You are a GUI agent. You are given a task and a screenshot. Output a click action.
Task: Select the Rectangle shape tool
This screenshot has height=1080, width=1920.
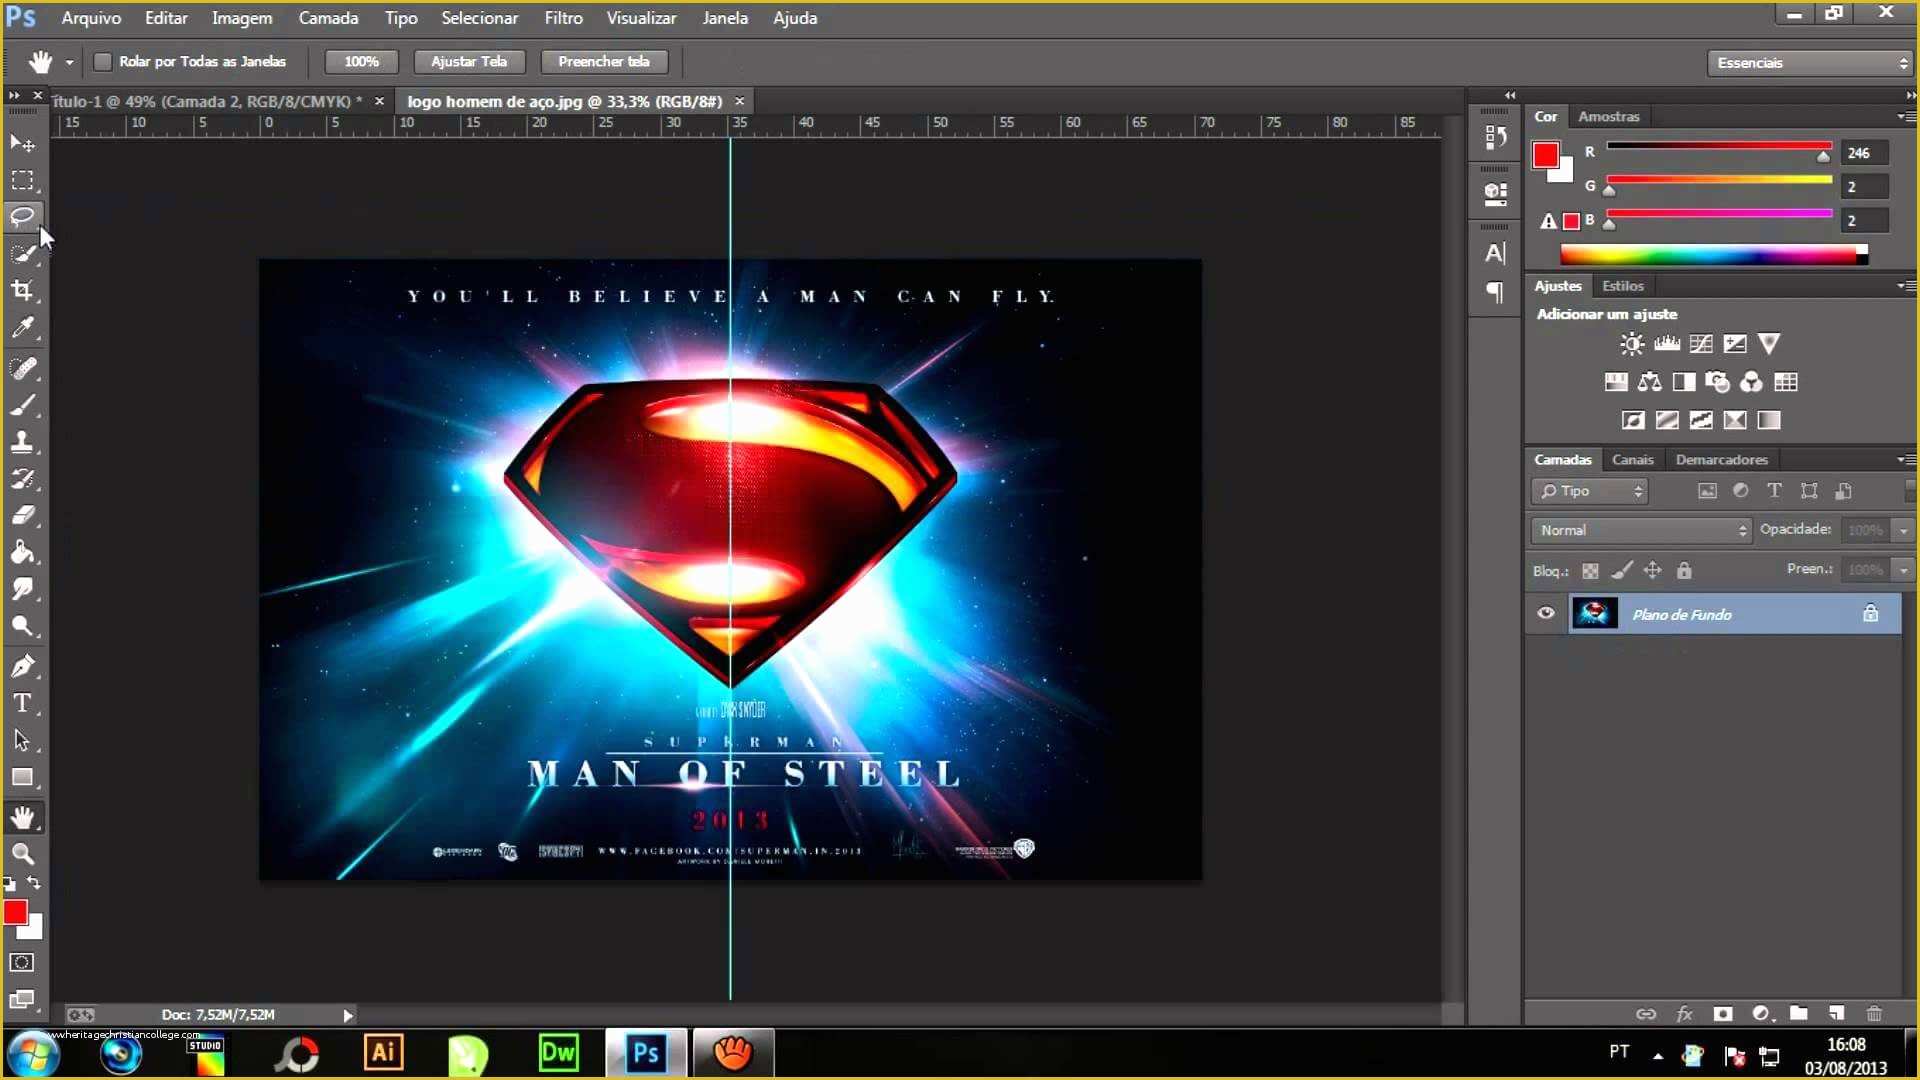pyautogui.click(x=22, y=777)
